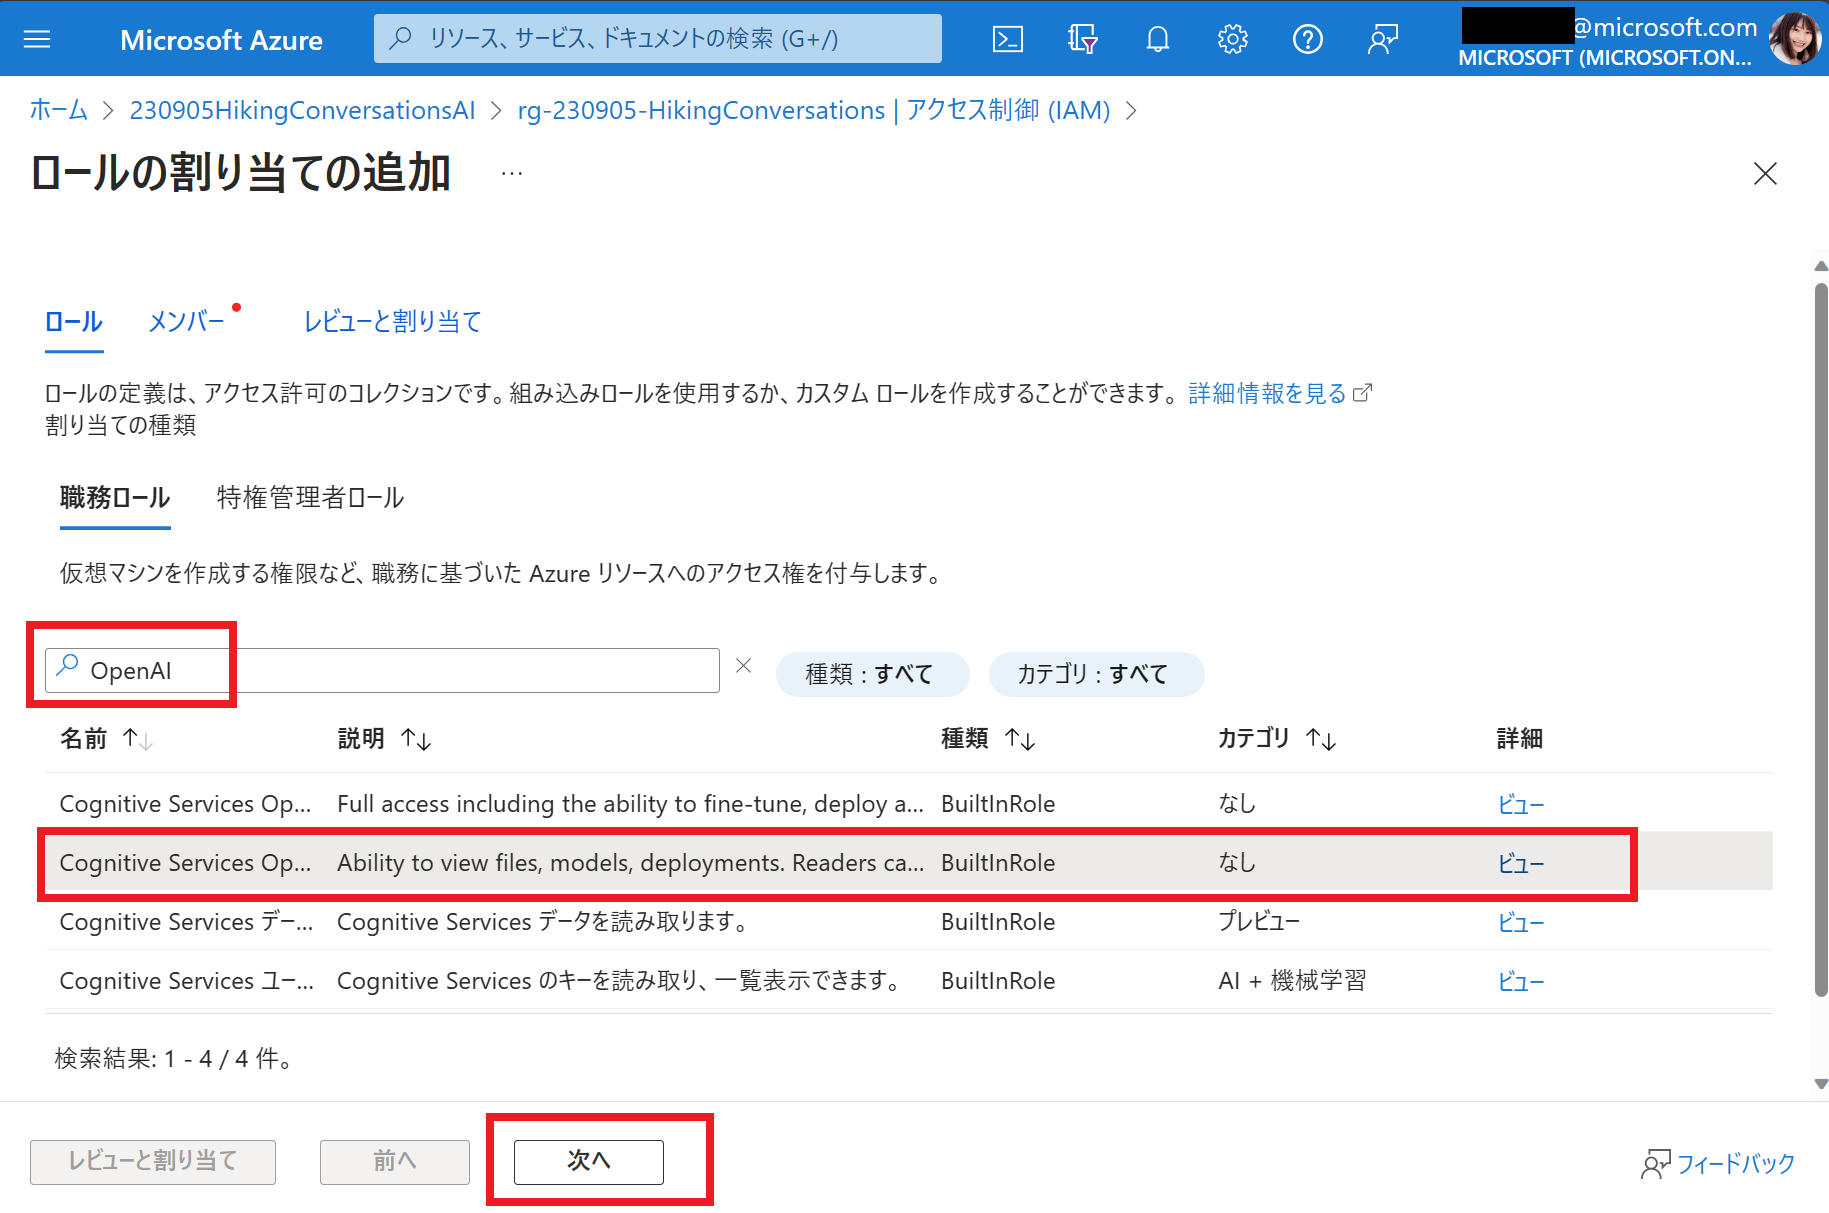Screen dimensions: 1829x1213
Task: Open the more options ellipsis beside the title
Action: click(x=512, y=174)
